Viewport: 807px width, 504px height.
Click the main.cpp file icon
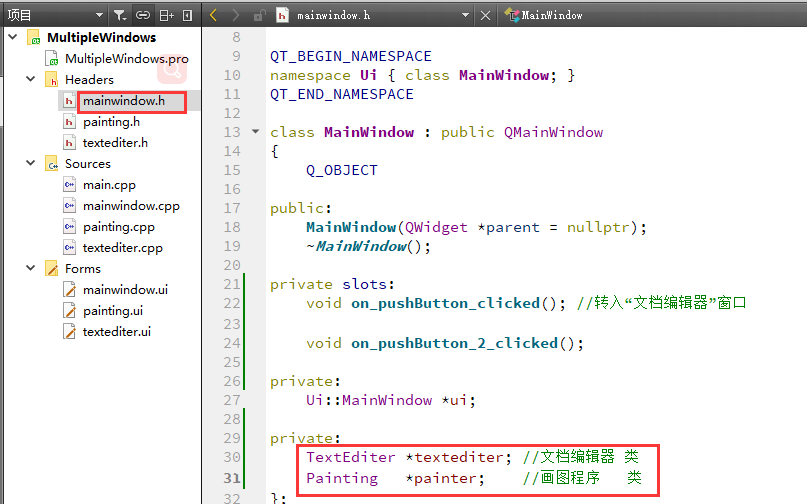click(69, 184)
